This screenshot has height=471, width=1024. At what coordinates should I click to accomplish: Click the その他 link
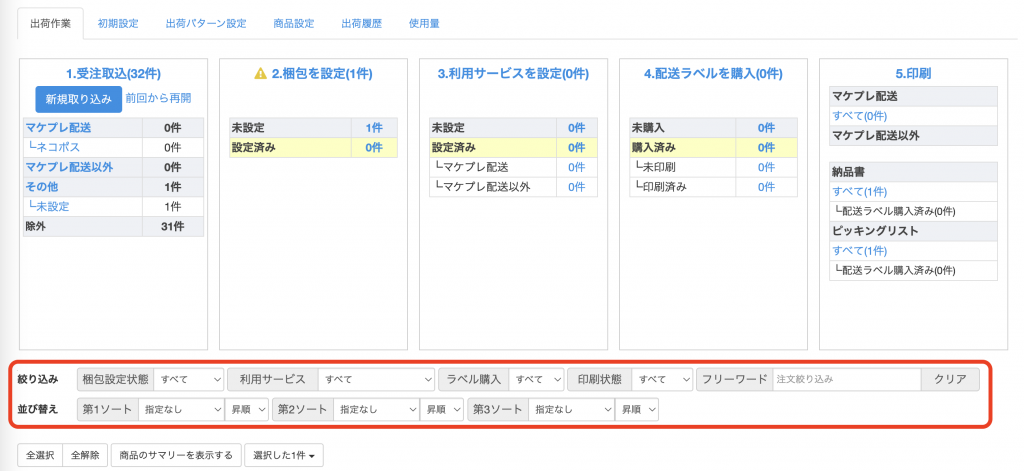point(41,187)
